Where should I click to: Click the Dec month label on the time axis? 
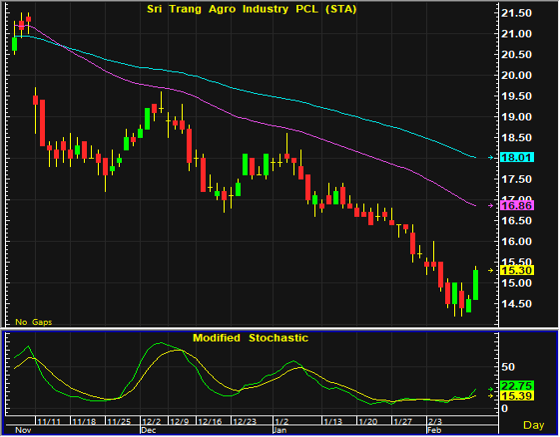point(149,430)
